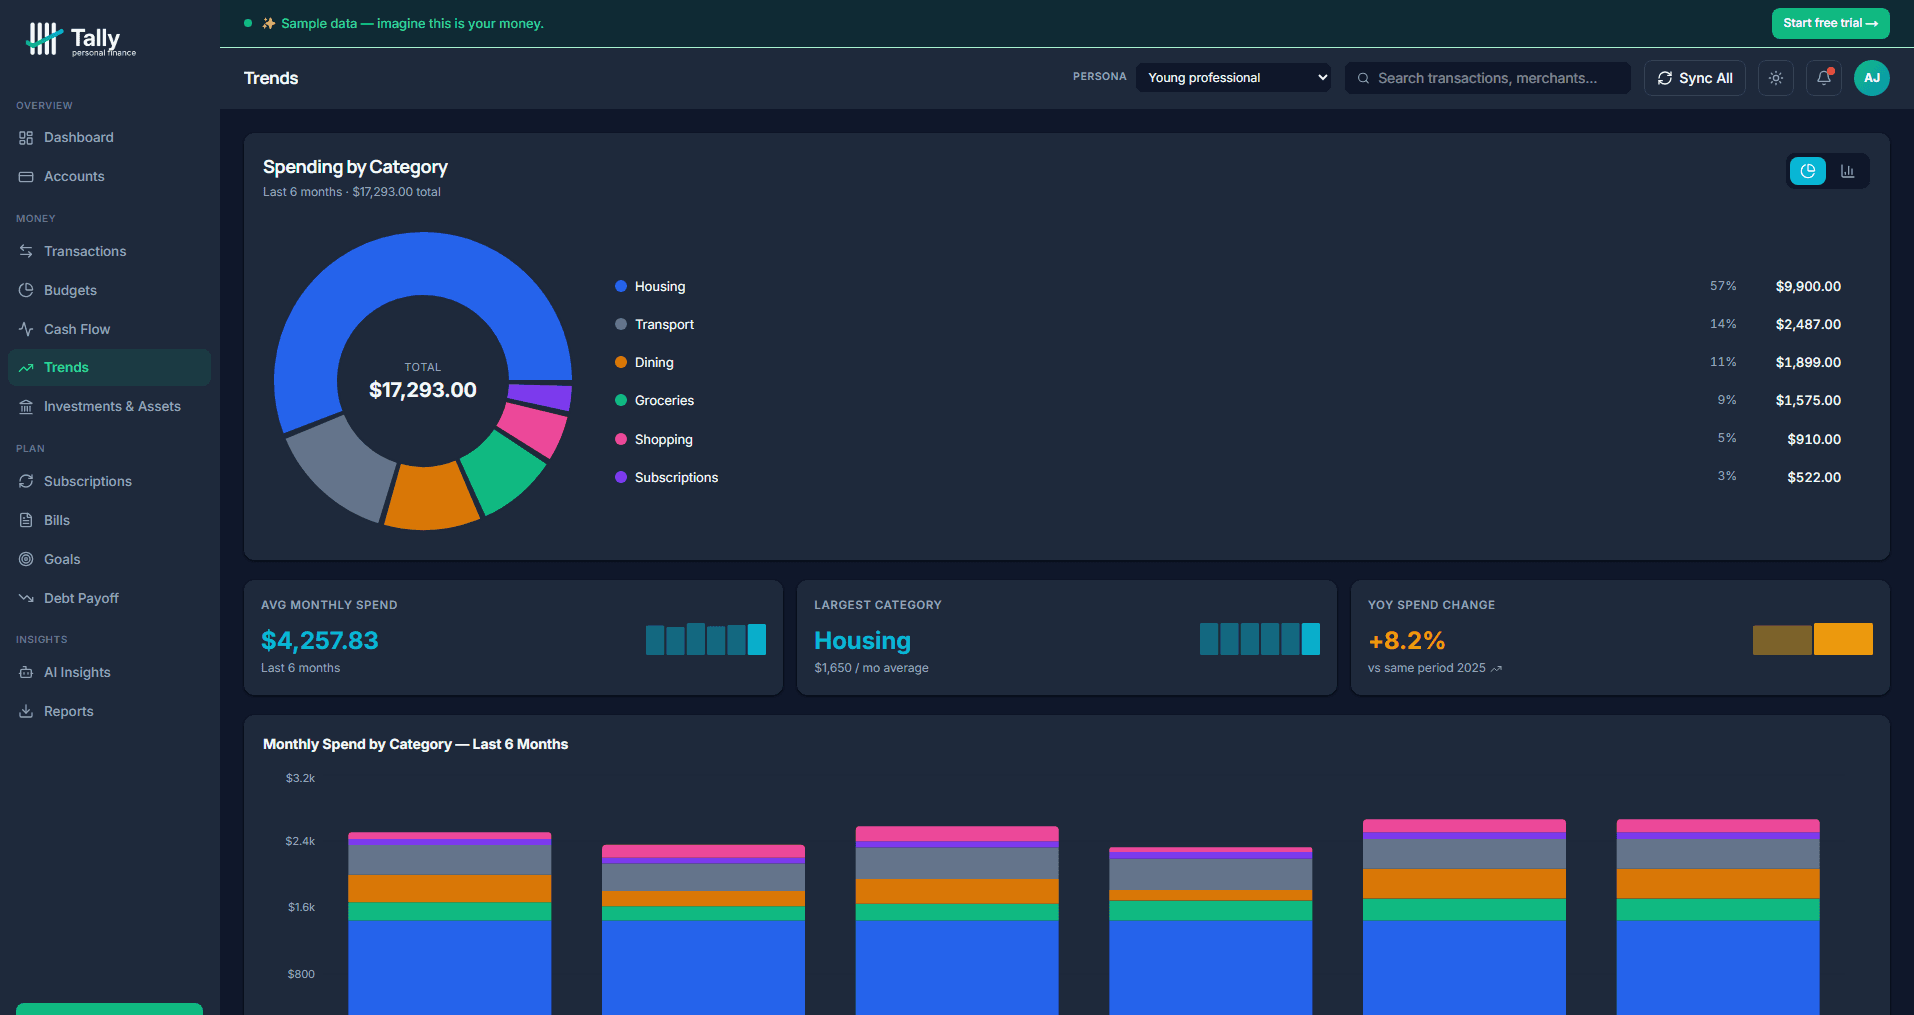Click the Debt Payoff trending-down icon
The image size is (1914, 1015).
26,598
